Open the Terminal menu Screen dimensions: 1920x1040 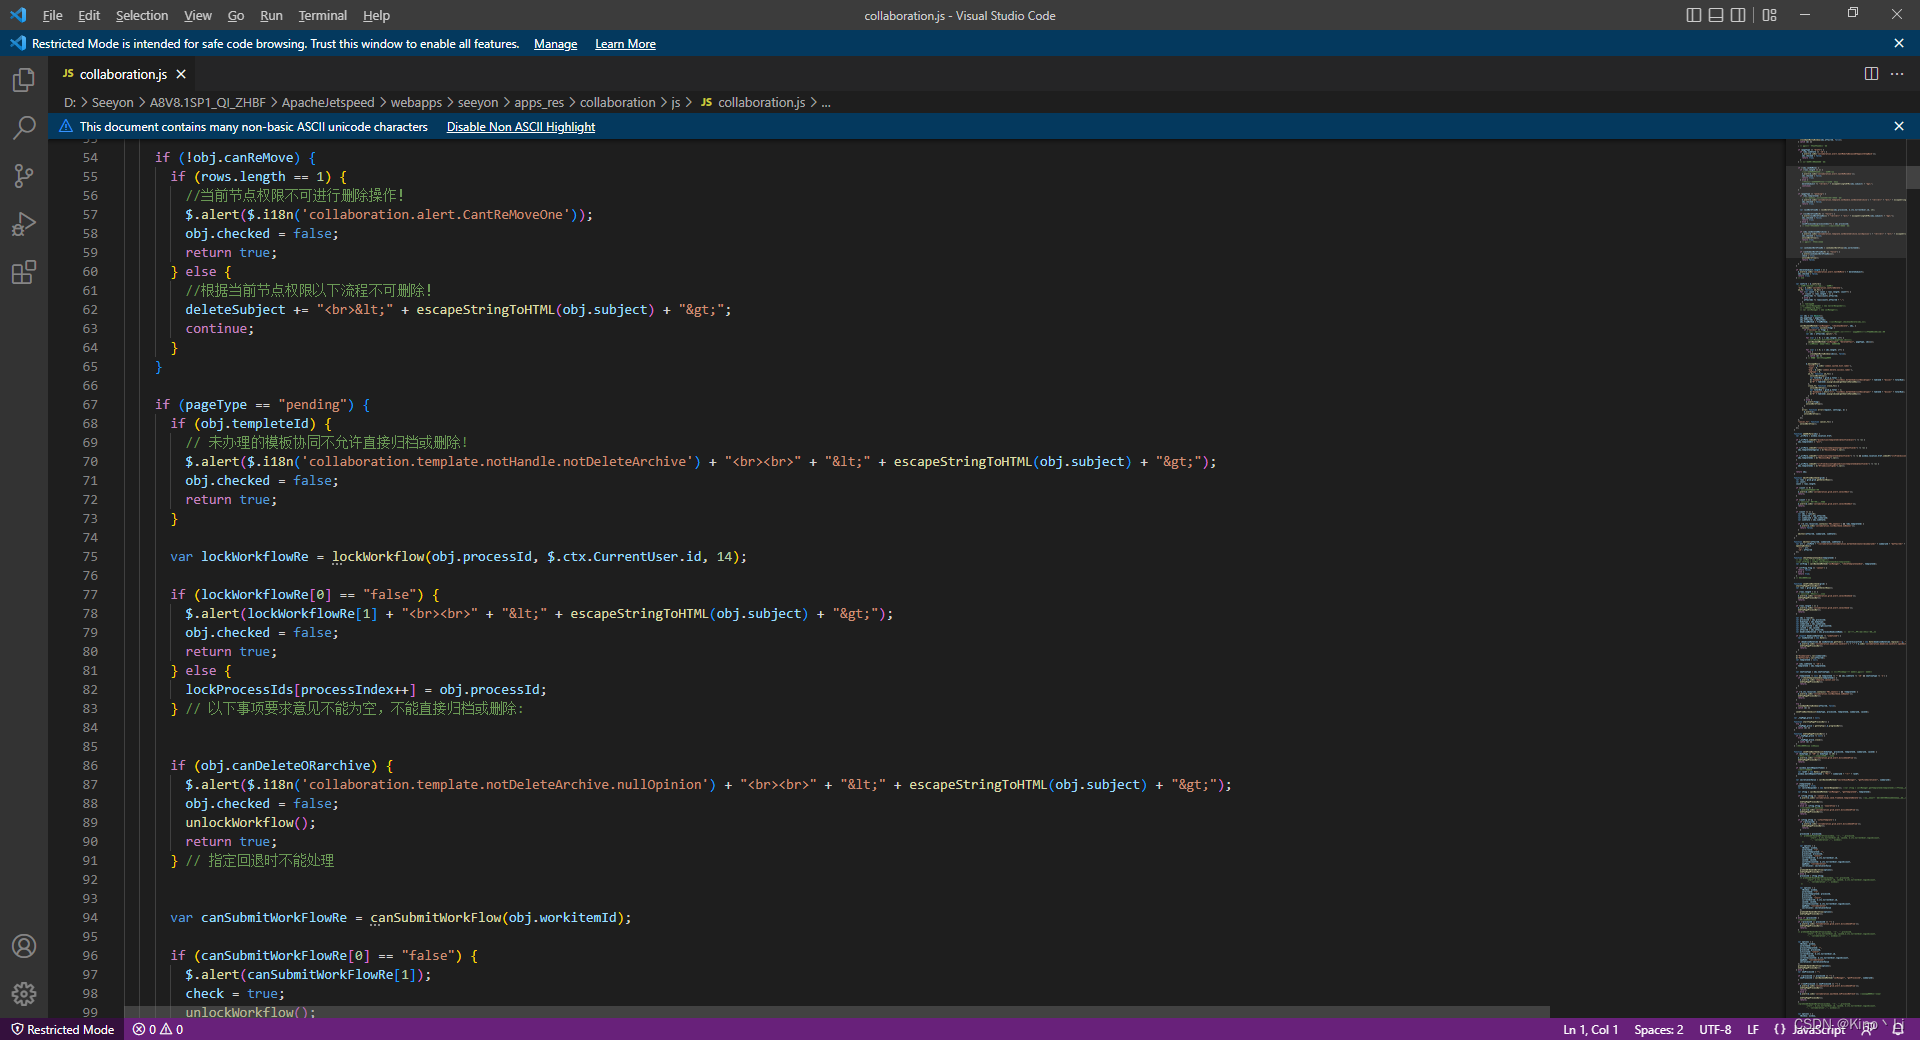pyautogui.click(x=322, y=15)
